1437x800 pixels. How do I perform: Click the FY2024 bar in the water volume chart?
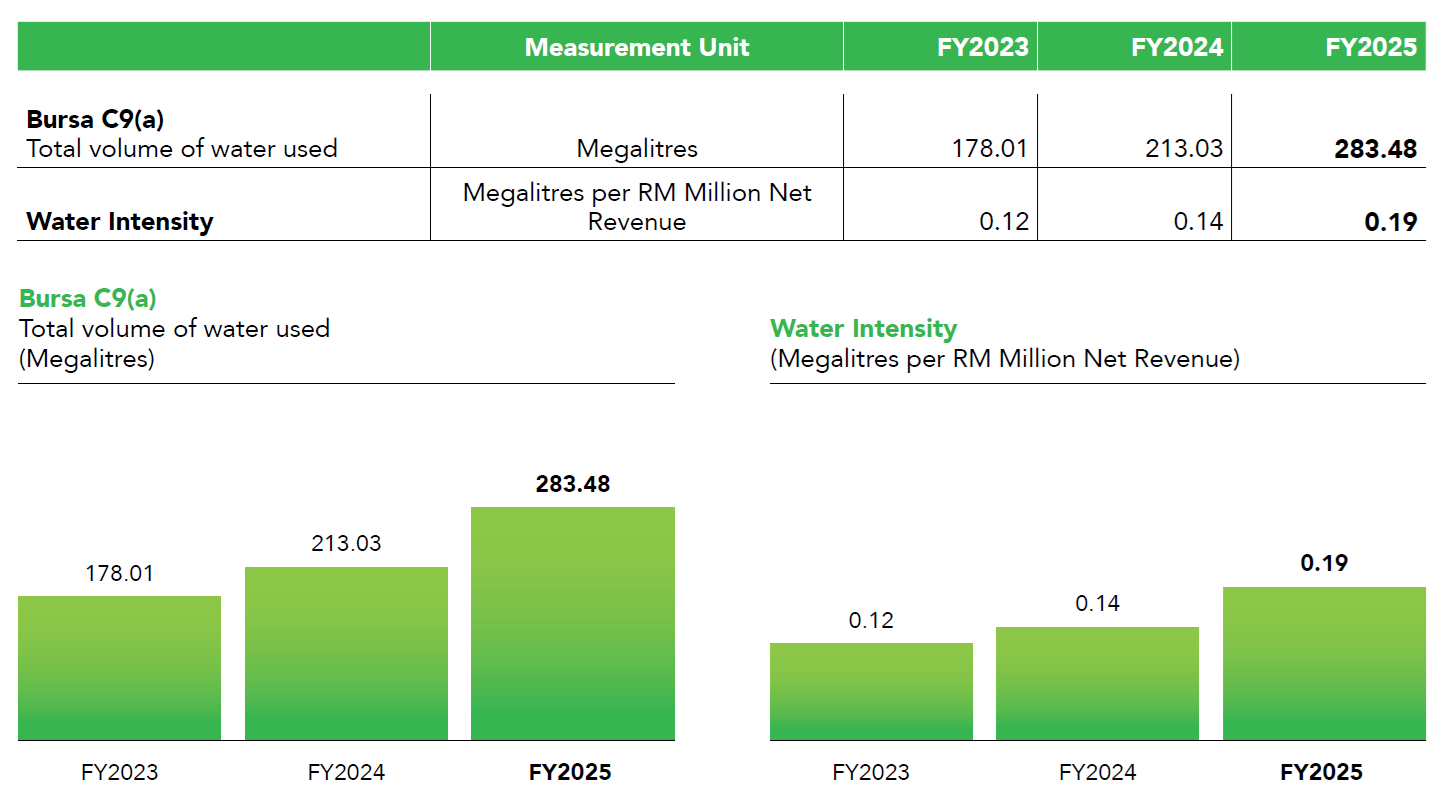pos(346,654)
